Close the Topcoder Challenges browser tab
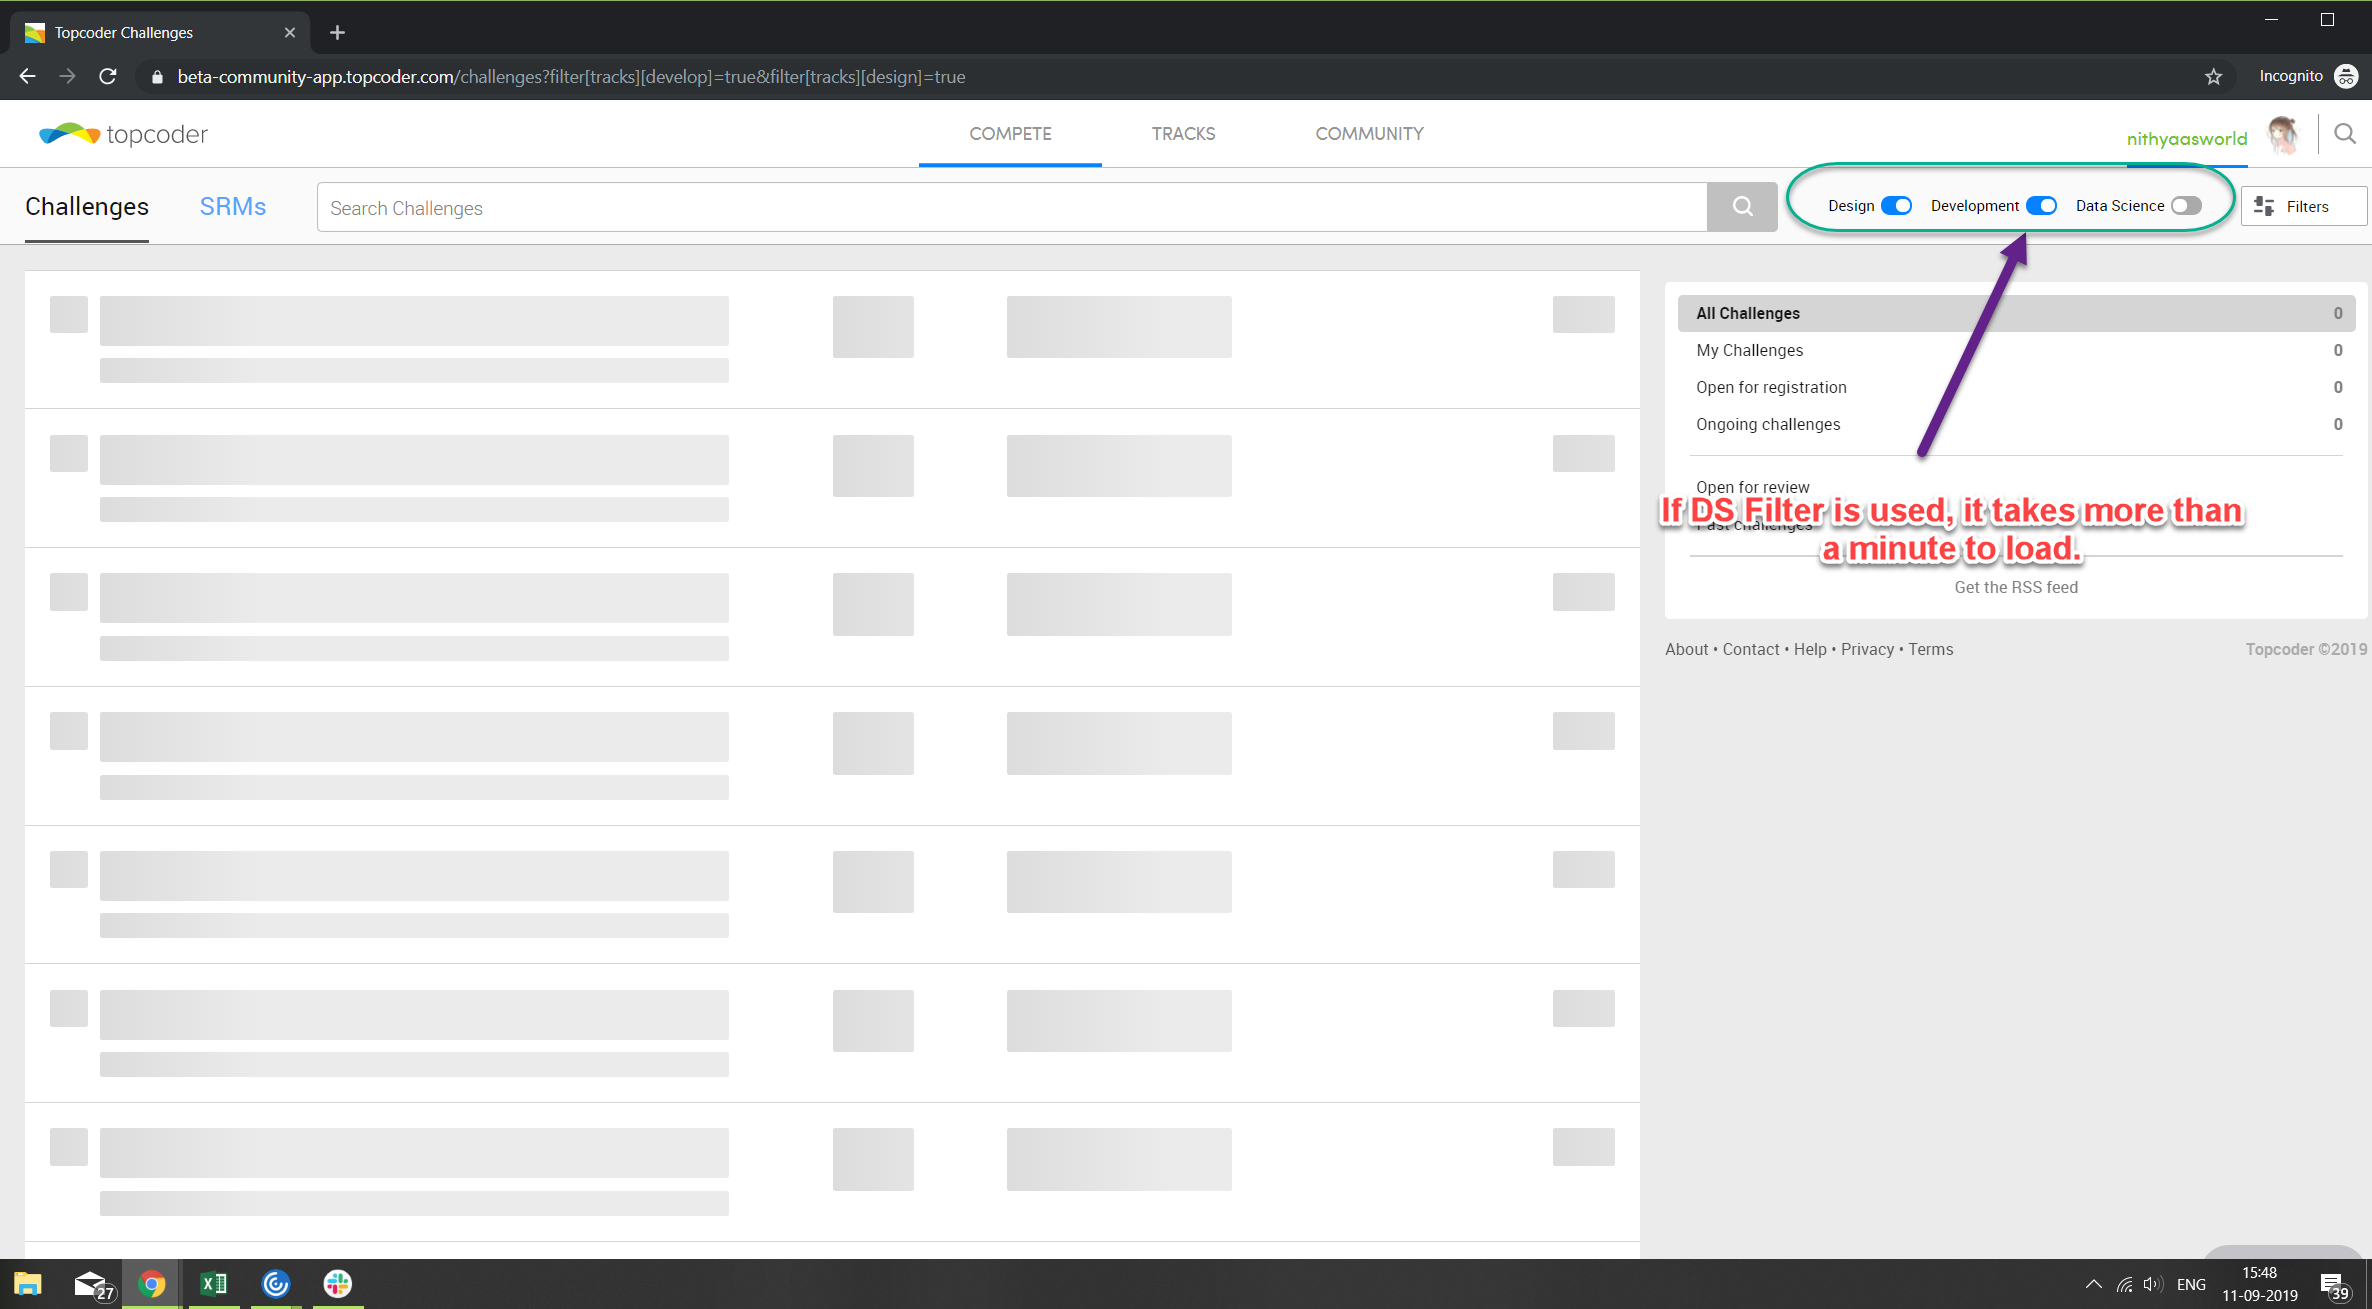Image resolution: width=2372 pixels, height=1309 pixels. click(x=290, y=33)
